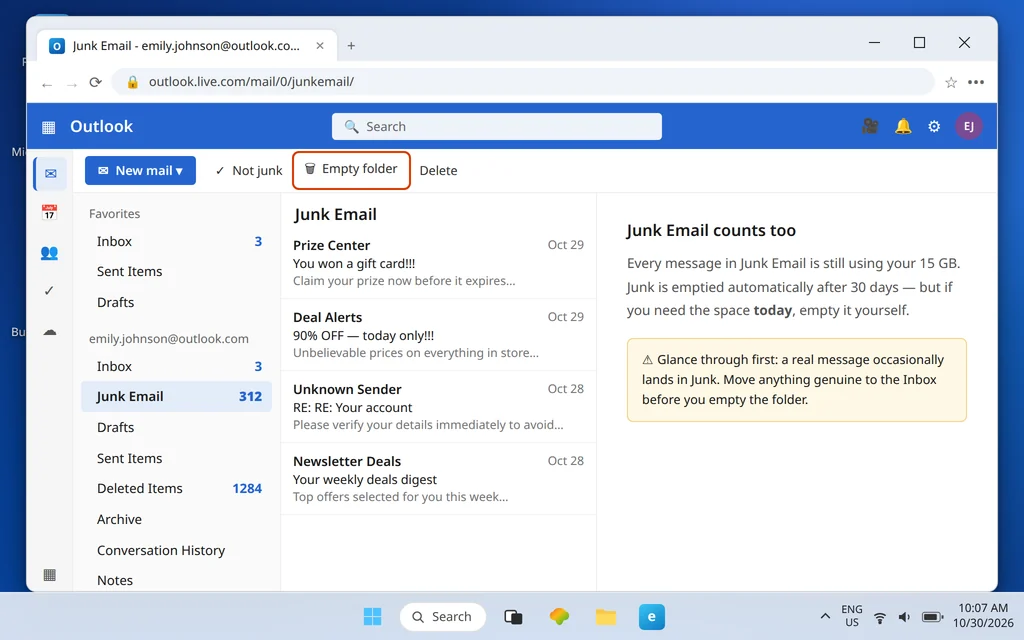This screenshot has width=1024, height=640.
Task: Select the Junk Email browser tab
Action: 187,46
